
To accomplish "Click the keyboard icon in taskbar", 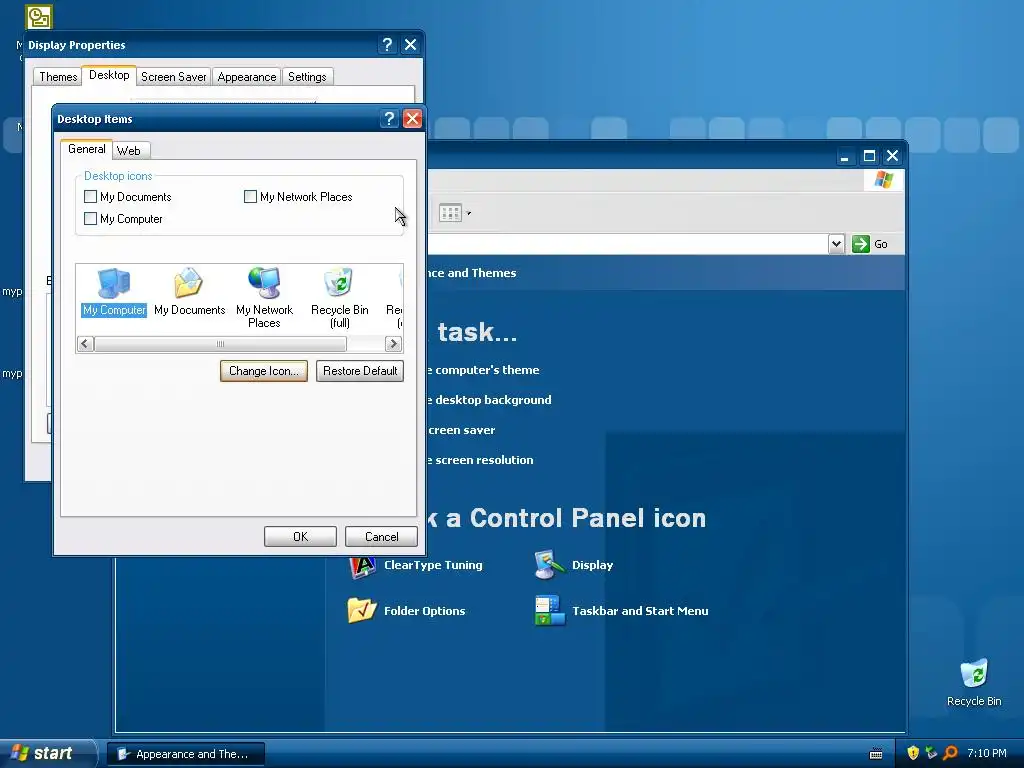I will [x=876, y=754].
